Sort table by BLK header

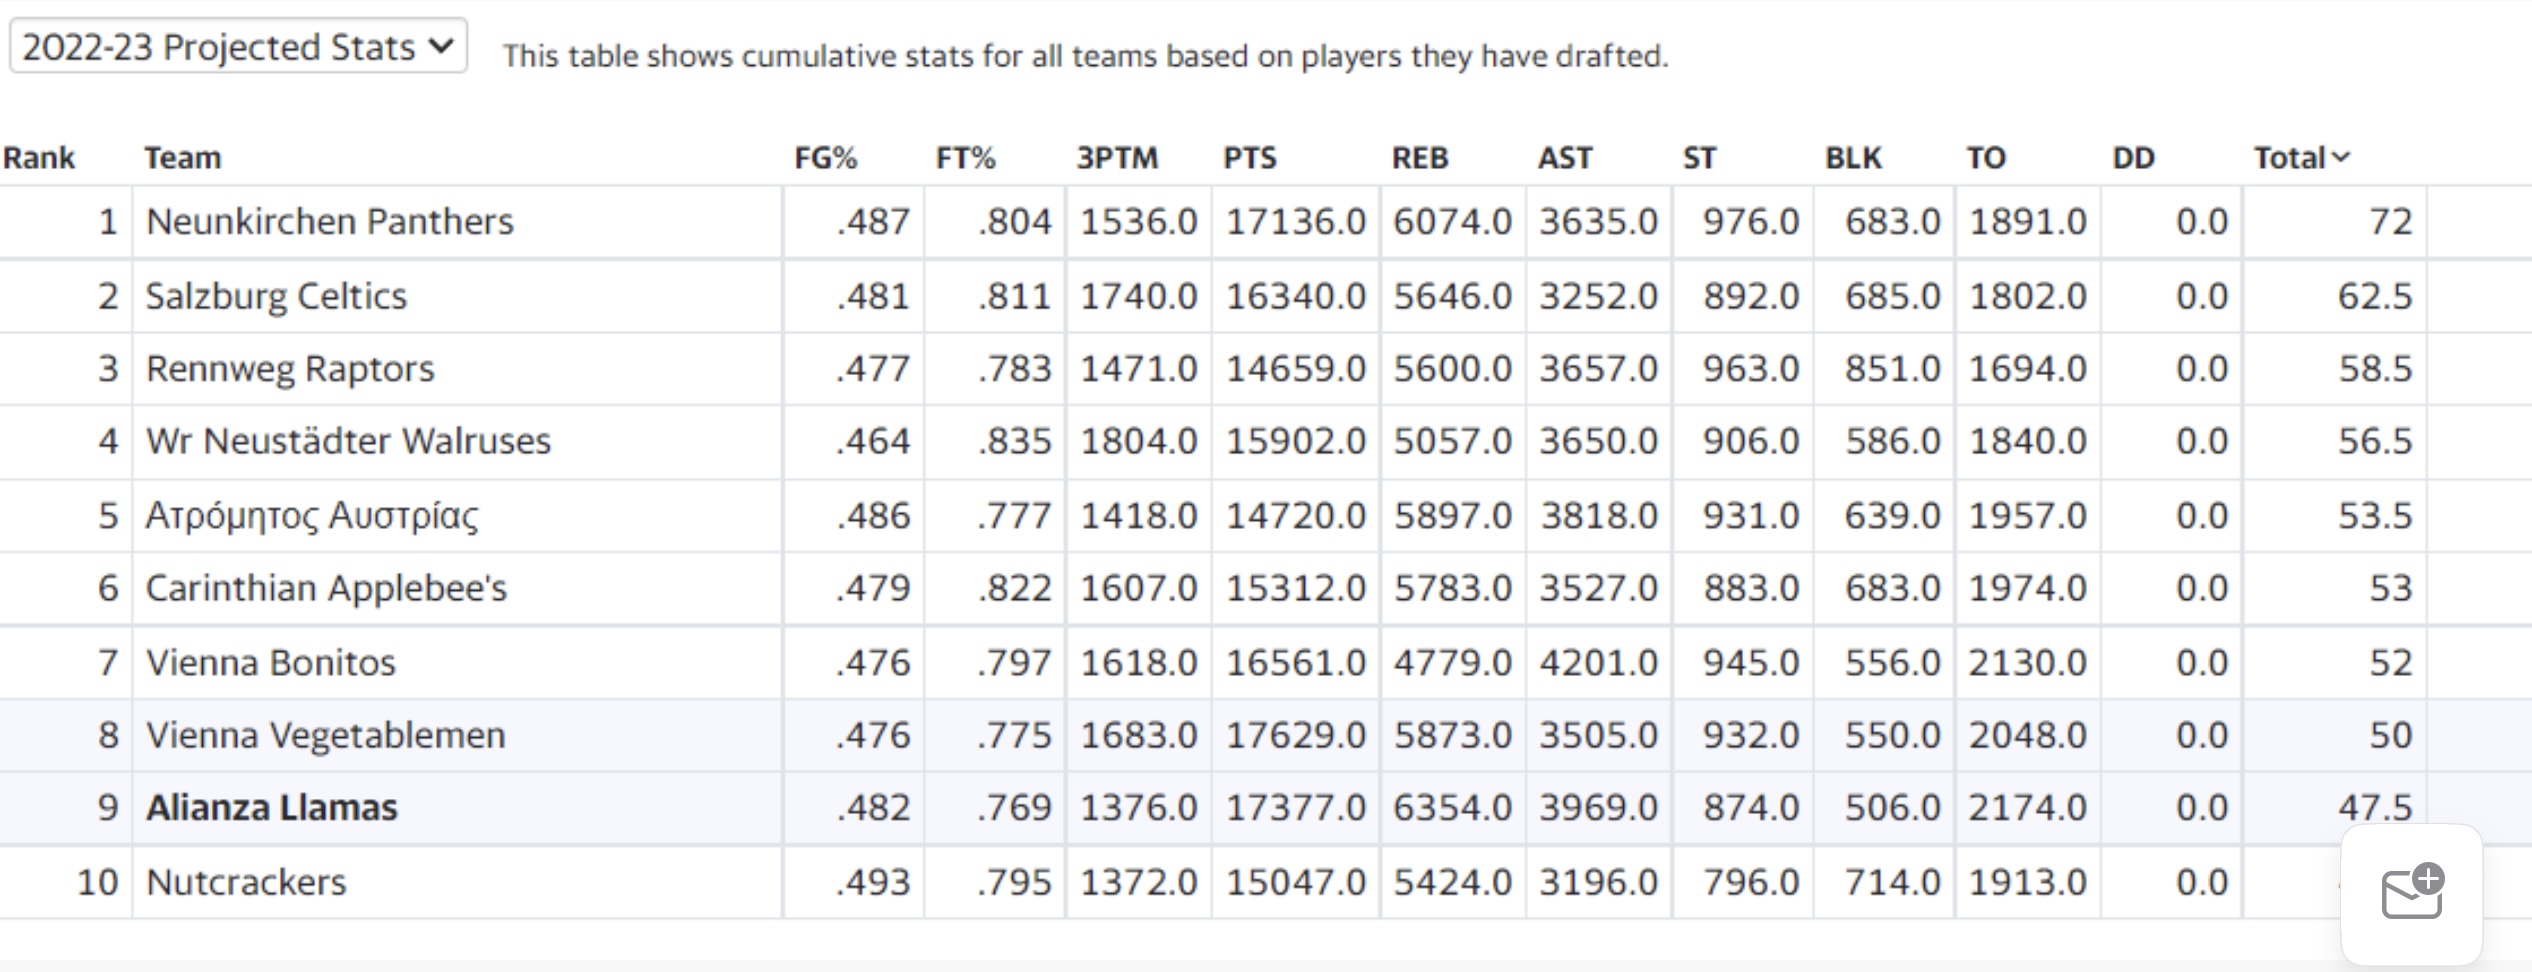(1853, 158)
